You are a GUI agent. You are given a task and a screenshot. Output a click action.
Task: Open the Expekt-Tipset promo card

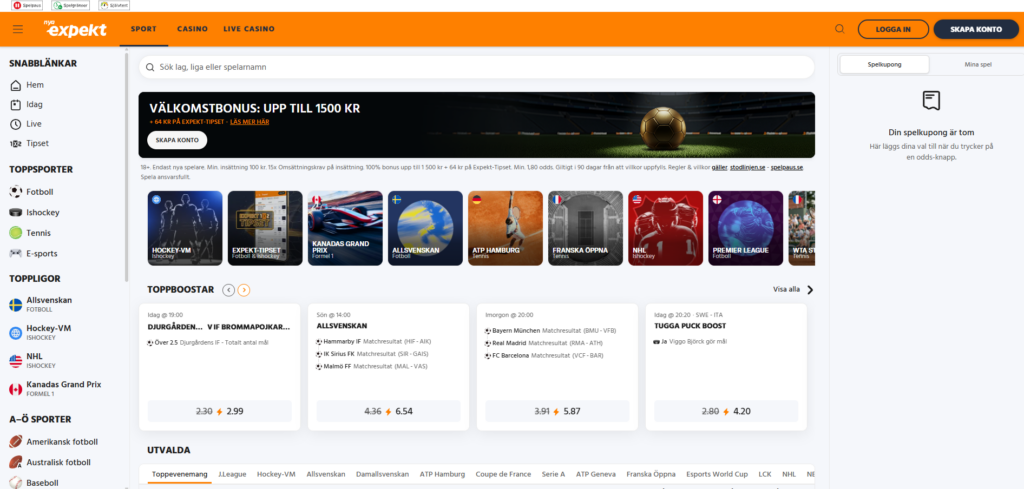point(265,228)
